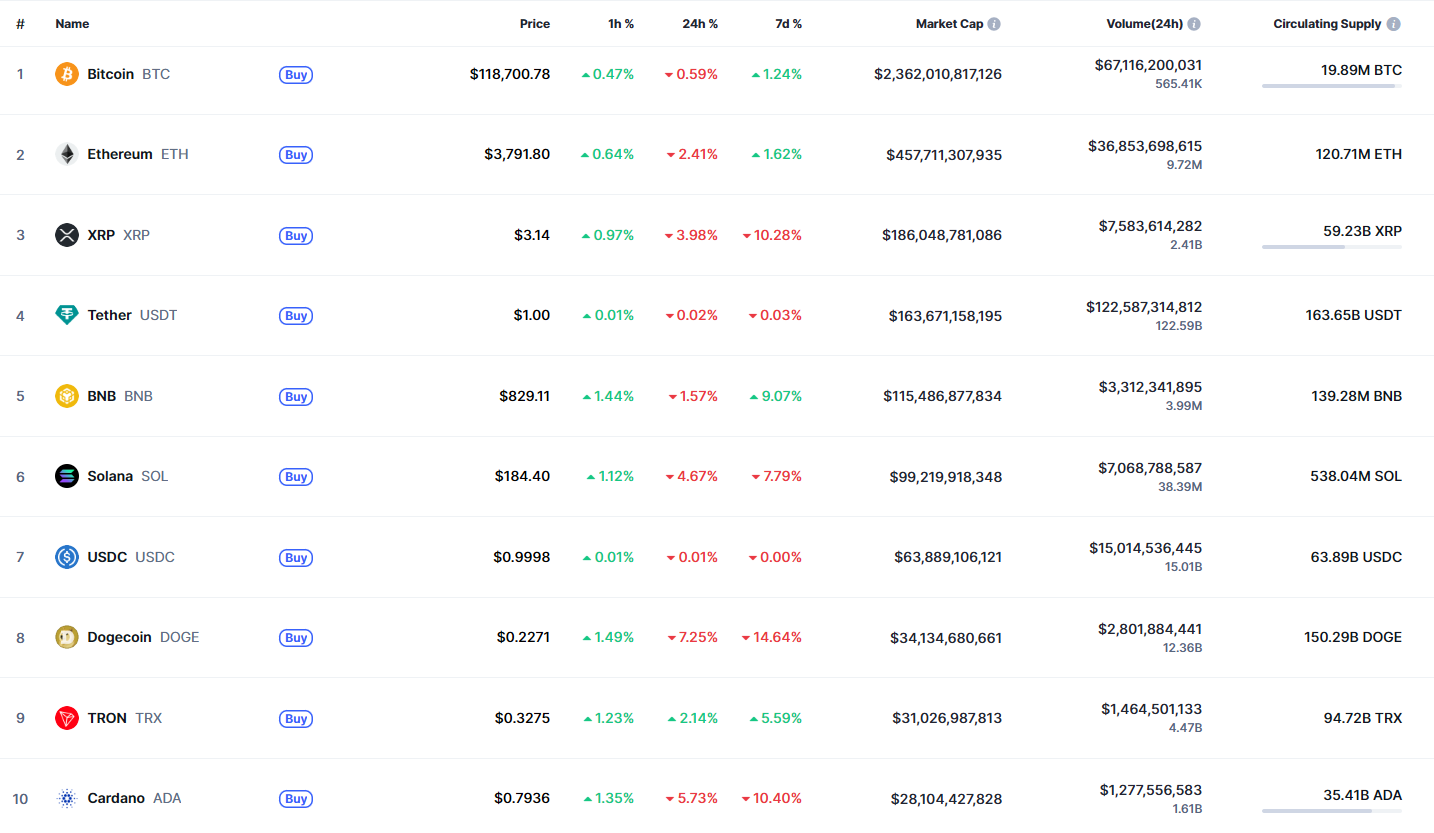
Task: Click the BNB coin logo
Action: click(x=67, y=396)
